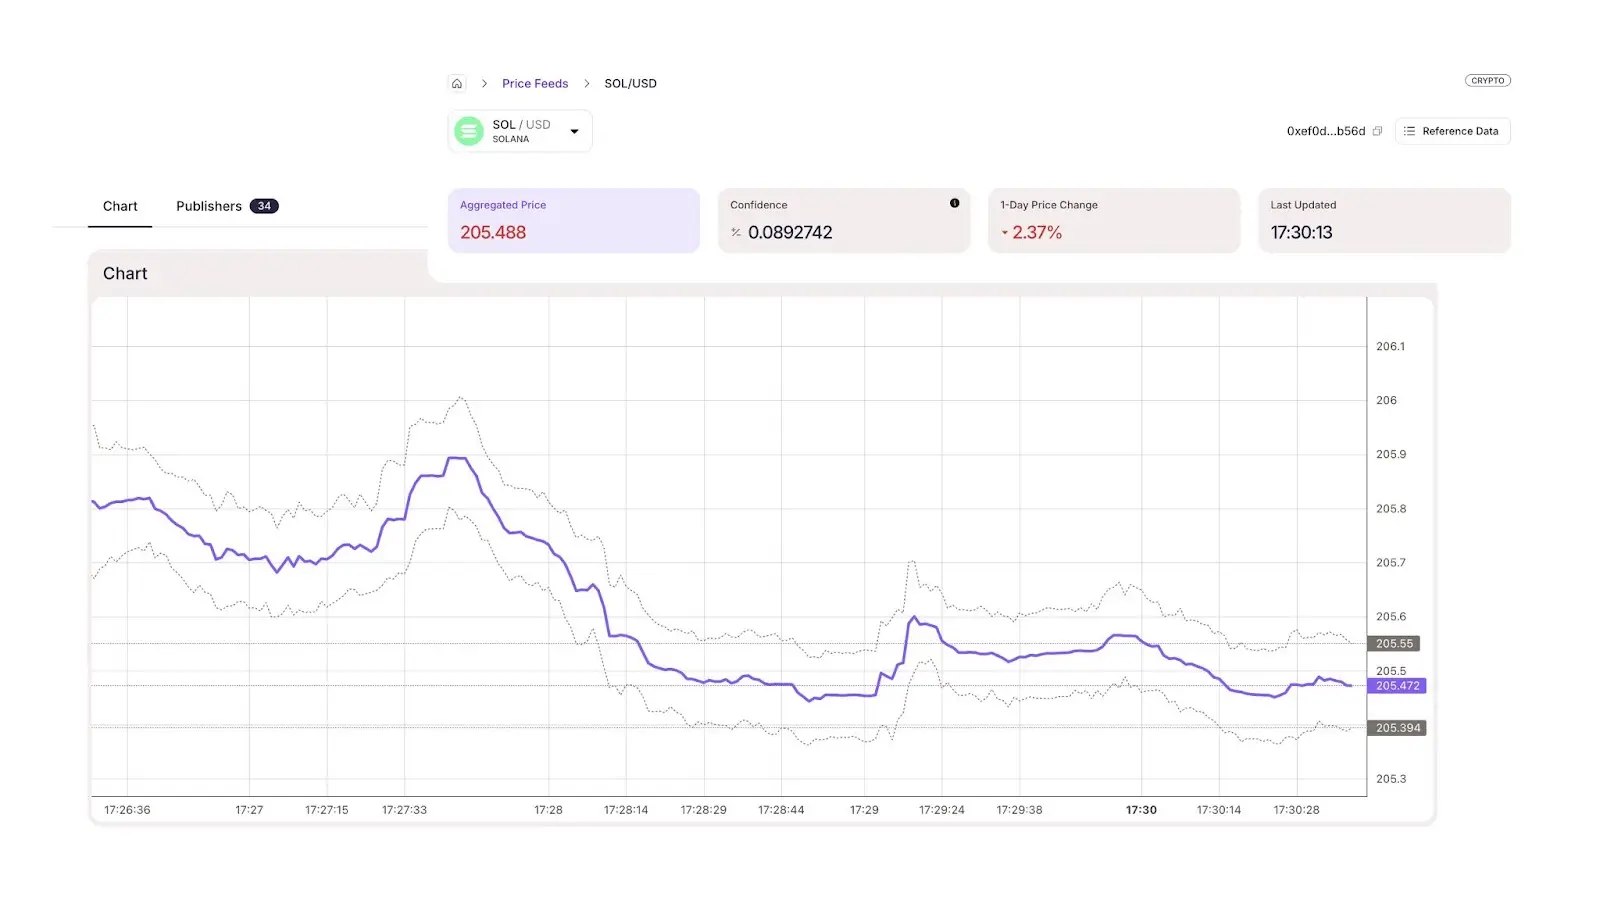Show the Confidence info tooltip icon

[x=954, y=203]
